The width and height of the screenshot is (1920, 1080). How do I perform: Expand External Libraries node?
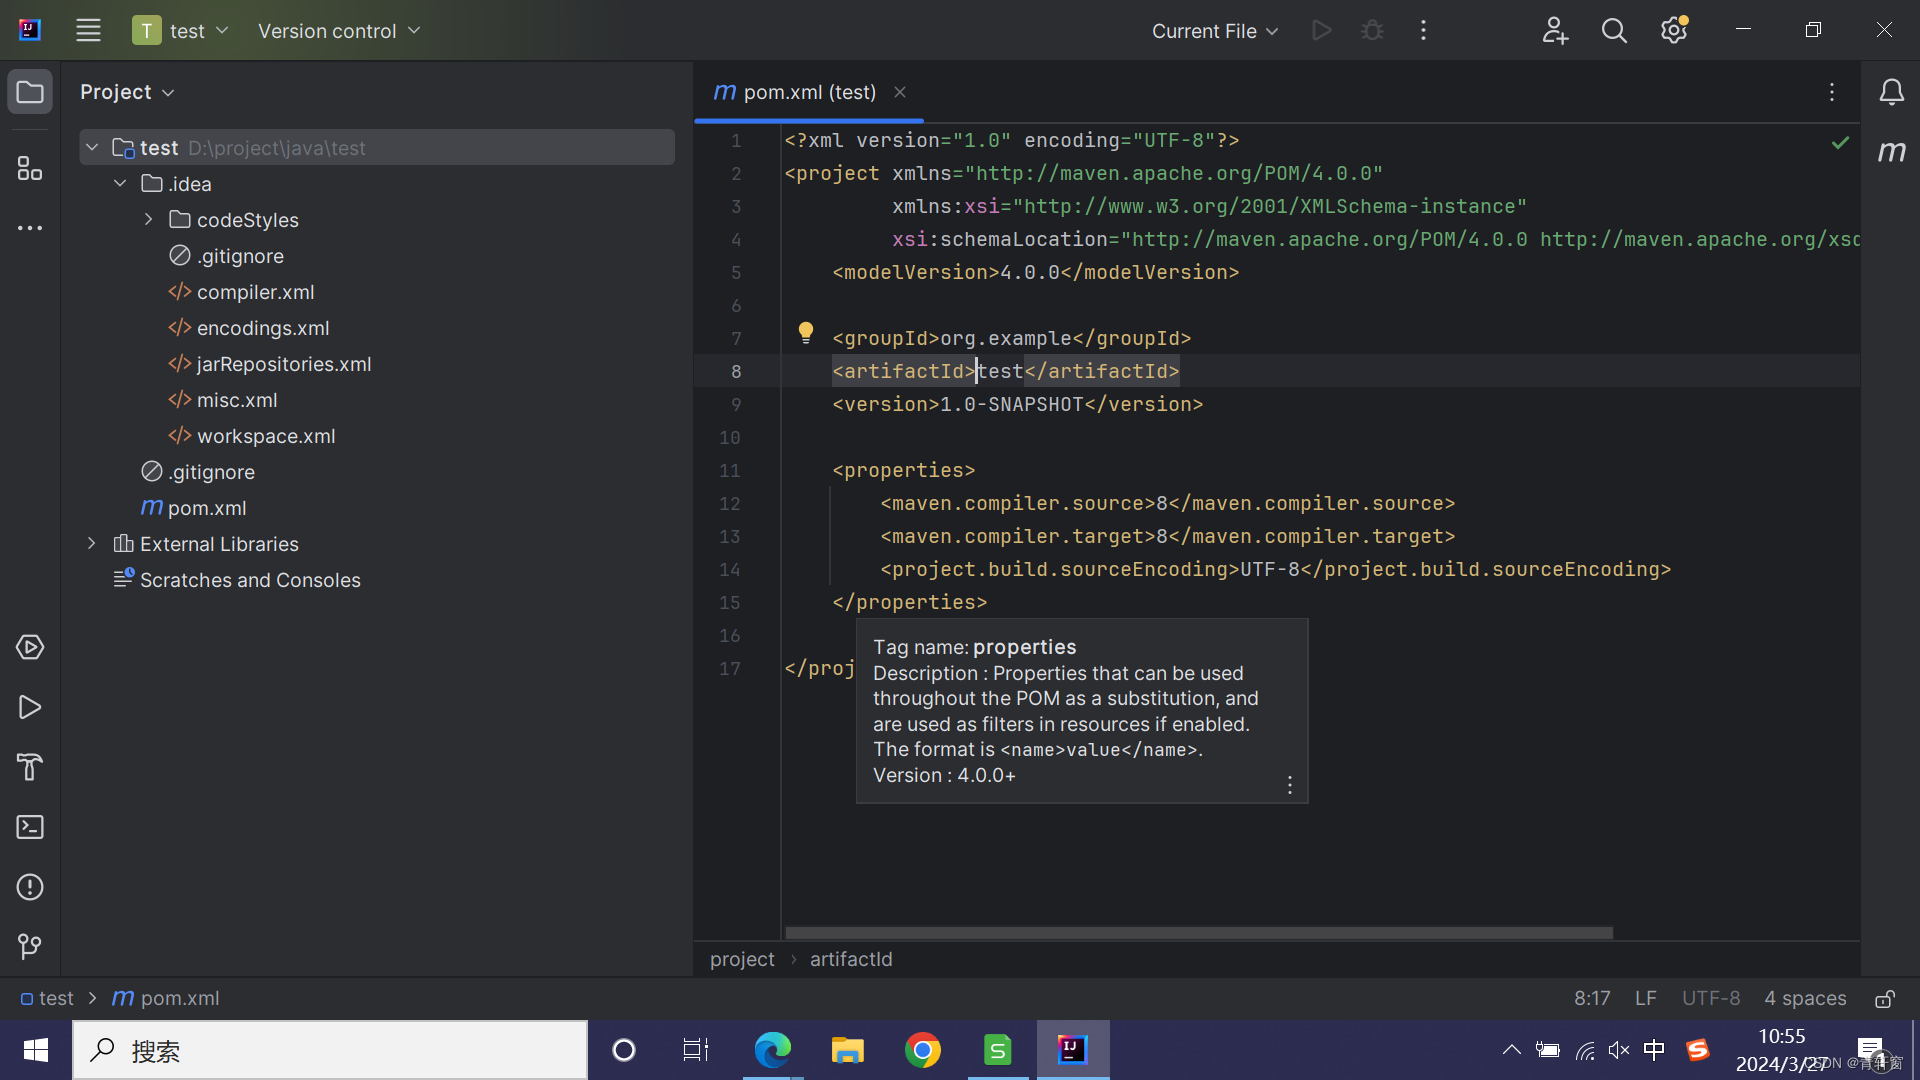[x=92, y=544]
